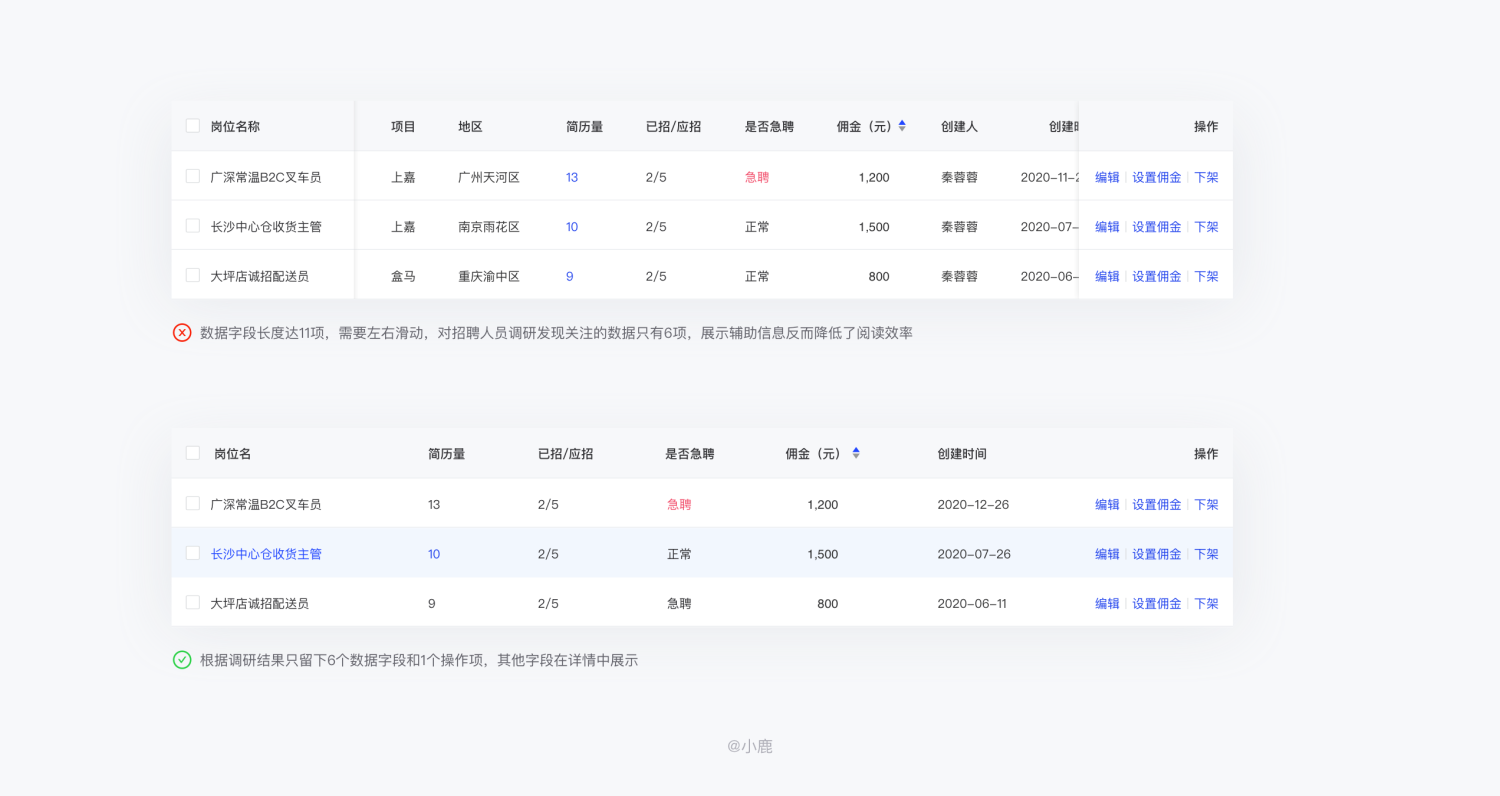
Task: Tick the checkbox in the 2020-12-26 row
Action: 193,503
